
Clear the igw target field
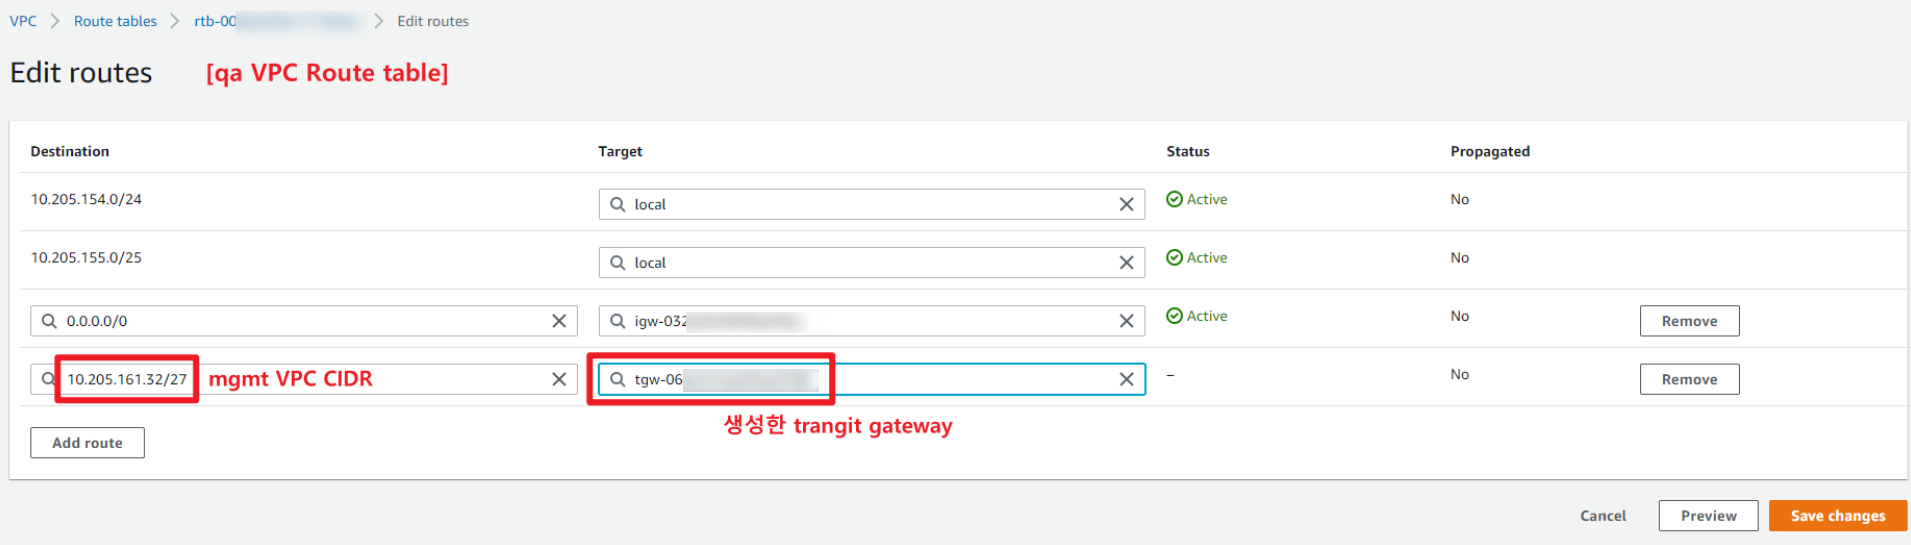1126,321
